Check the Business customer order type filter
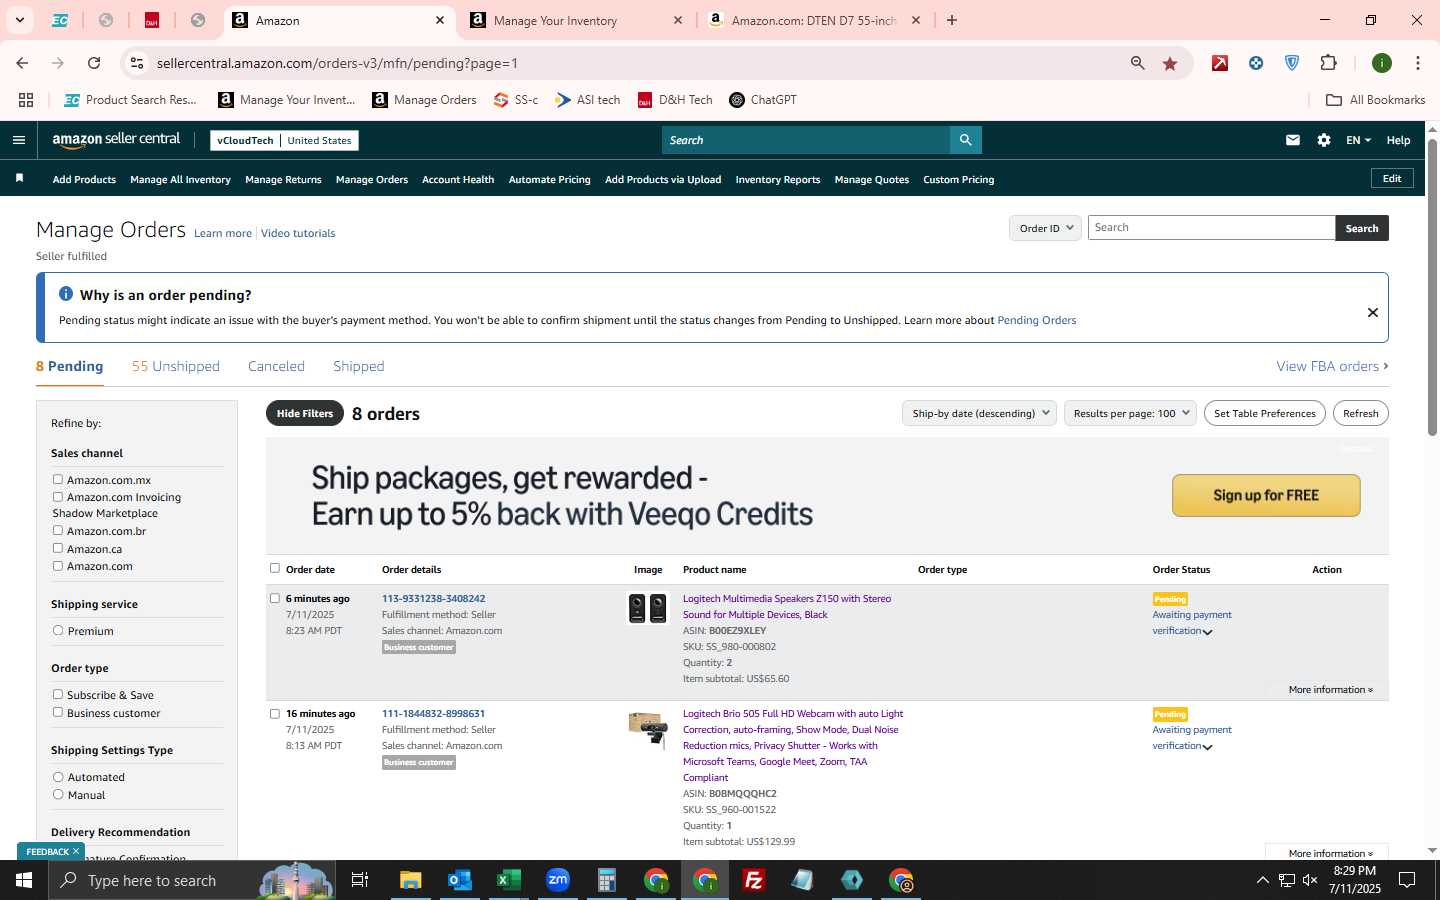Viewport: 1440px width, 900px height. pyautogui.click(x=58, y=713)
